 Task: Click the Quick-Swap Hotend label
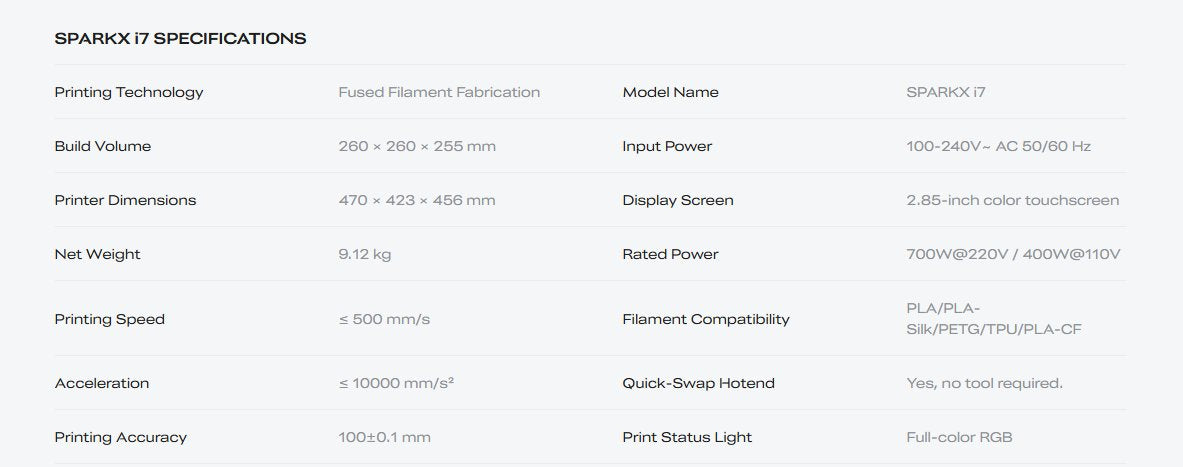coord(698,383)
